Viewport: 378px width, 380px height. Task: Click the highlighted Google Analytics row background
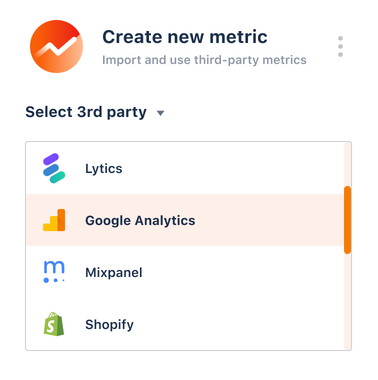(185, 220)
